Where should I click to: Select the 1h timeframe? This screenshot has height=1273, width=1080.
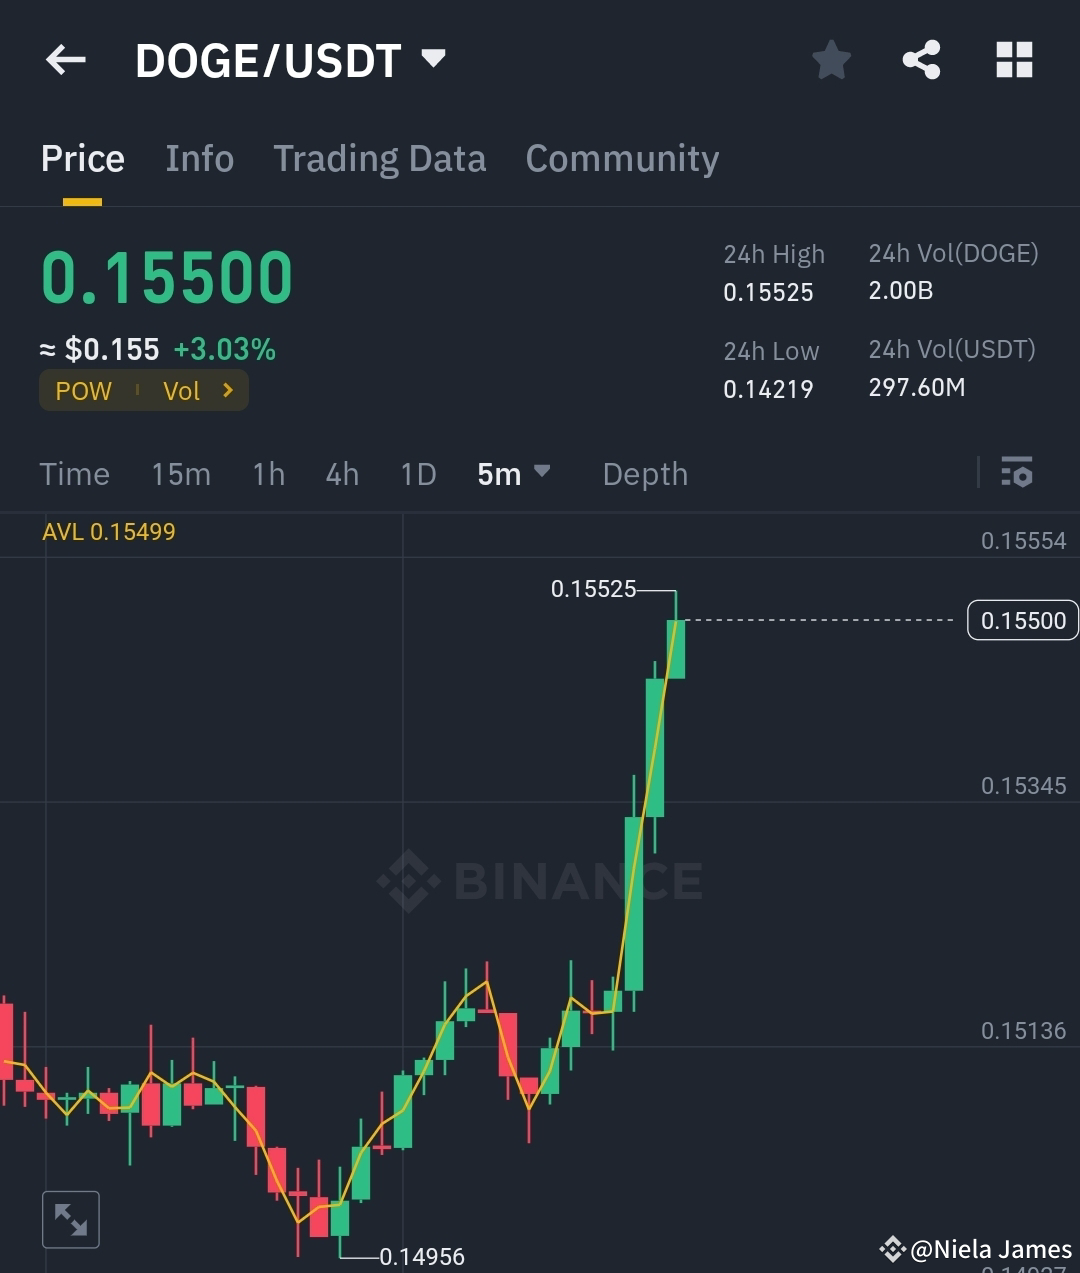268,474
